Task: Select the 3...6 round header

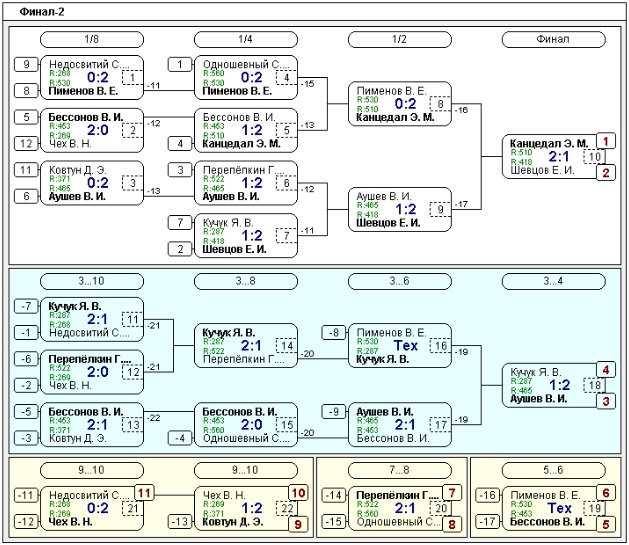Action: 400,281
